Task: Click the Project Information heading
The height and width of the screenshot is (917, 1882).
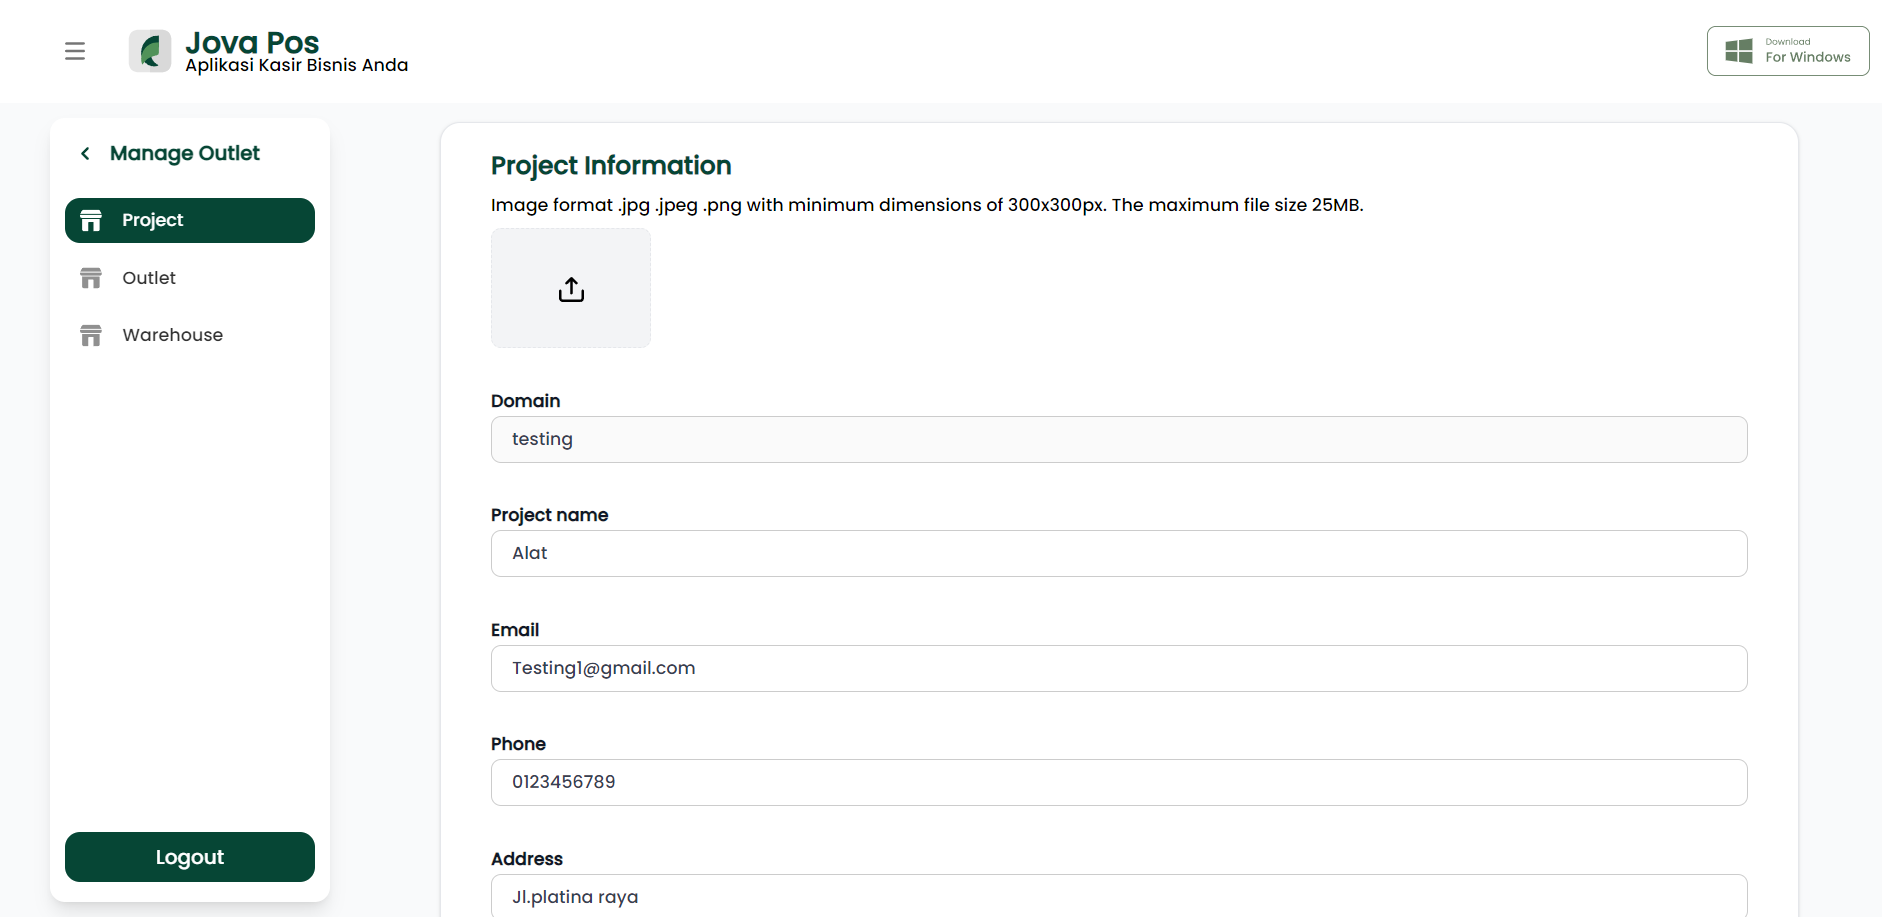Action: click(x=611, y=165)
